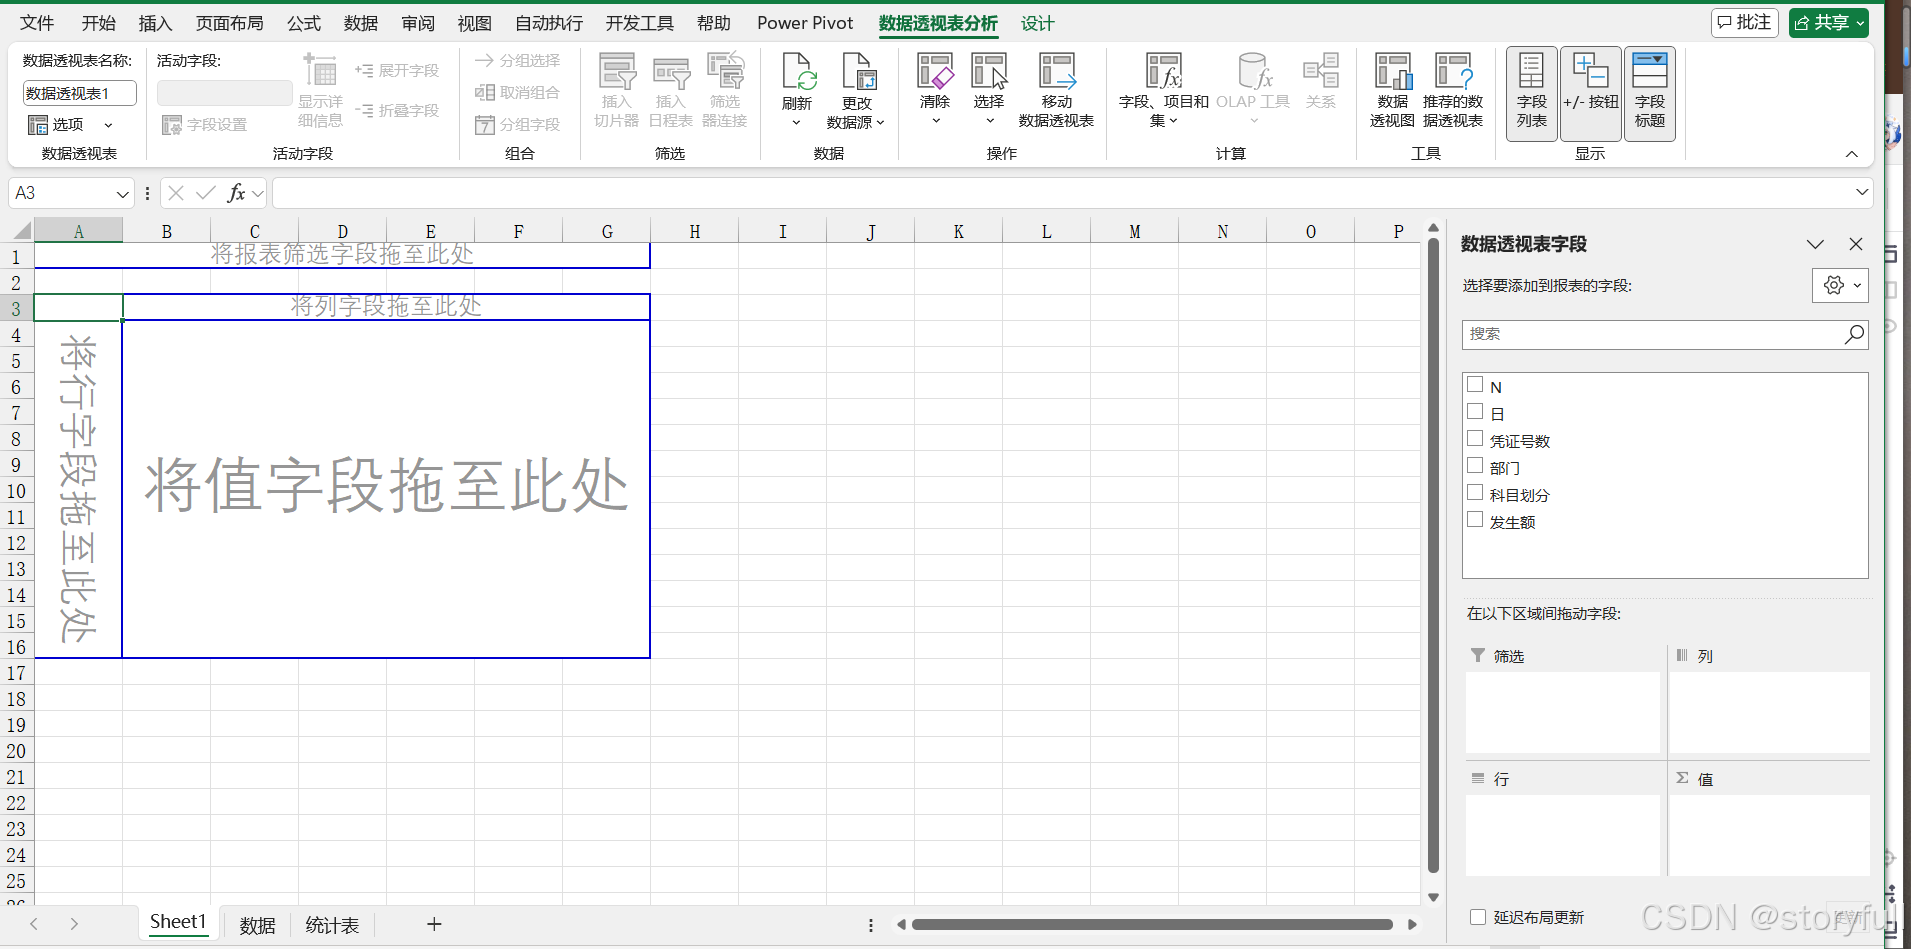The image size is (1911, 949).
Task: Toggle 字段标题 field headers display
Action: [1649, 92]
